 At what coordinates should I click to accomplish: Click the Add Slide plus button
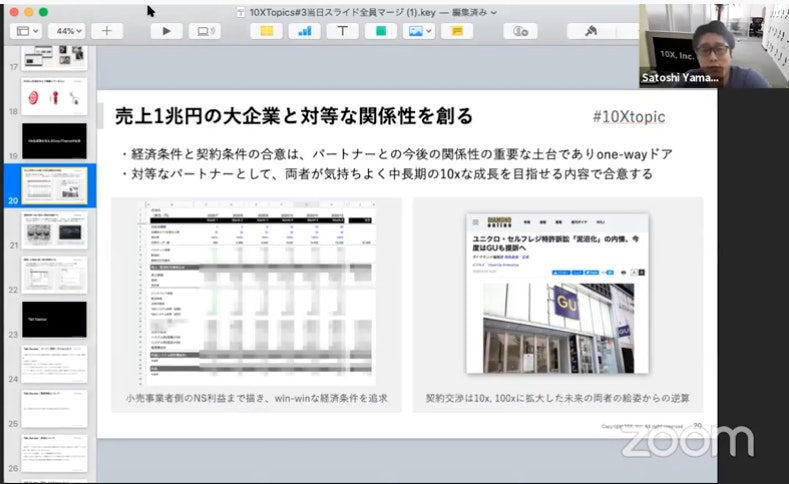pos(107,31)
